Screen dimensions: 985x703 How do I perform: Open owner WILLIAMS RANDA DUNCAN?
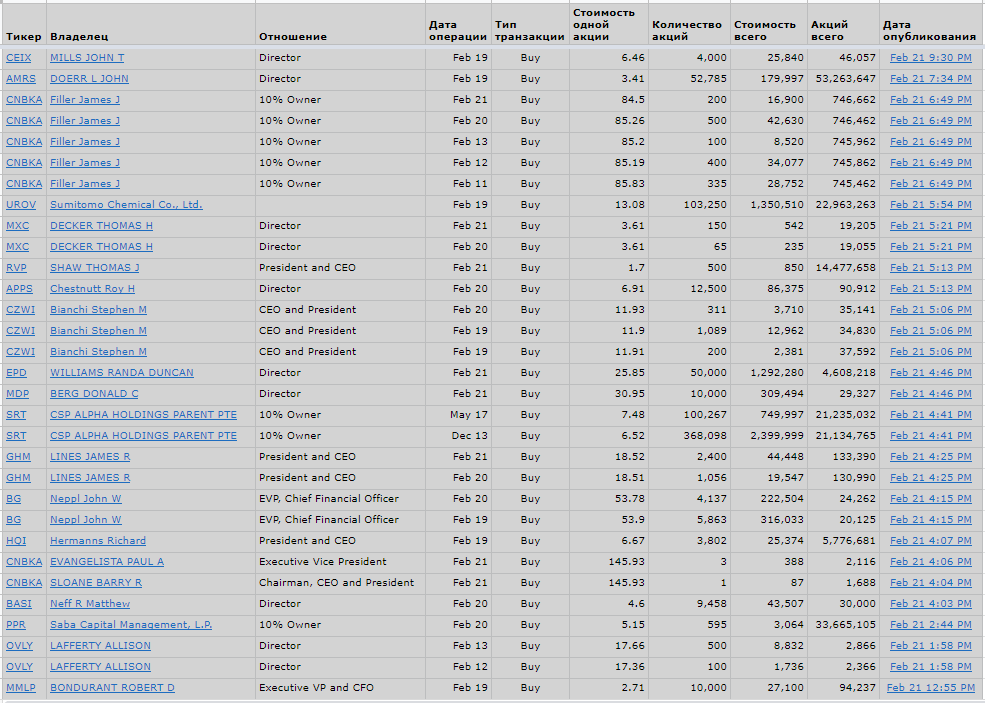click(122, 373)
